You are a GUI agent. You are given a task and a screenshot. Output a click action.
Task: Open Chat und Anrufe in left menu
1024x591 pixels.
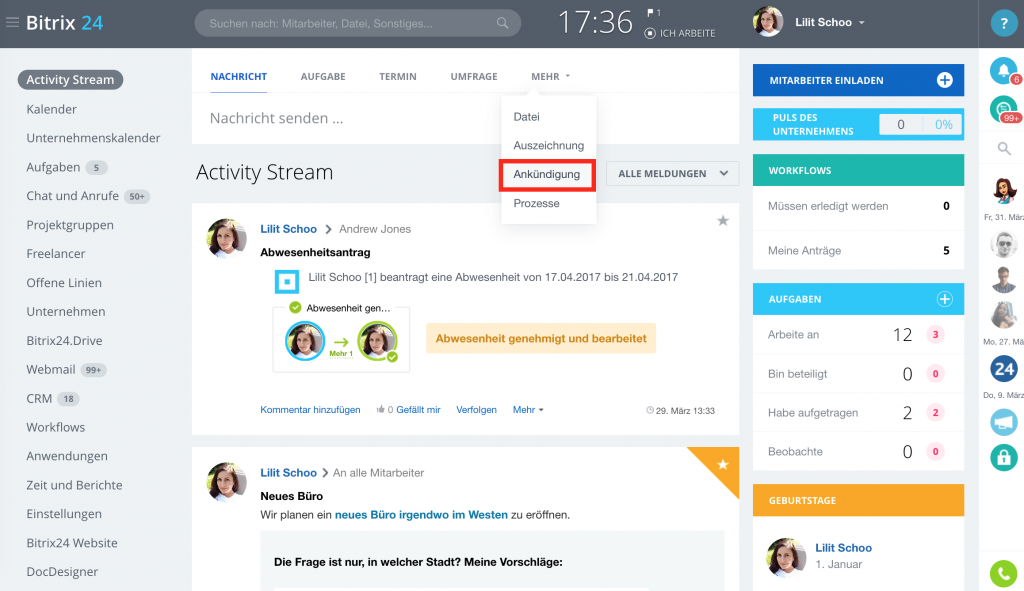(x=72, y=196)
